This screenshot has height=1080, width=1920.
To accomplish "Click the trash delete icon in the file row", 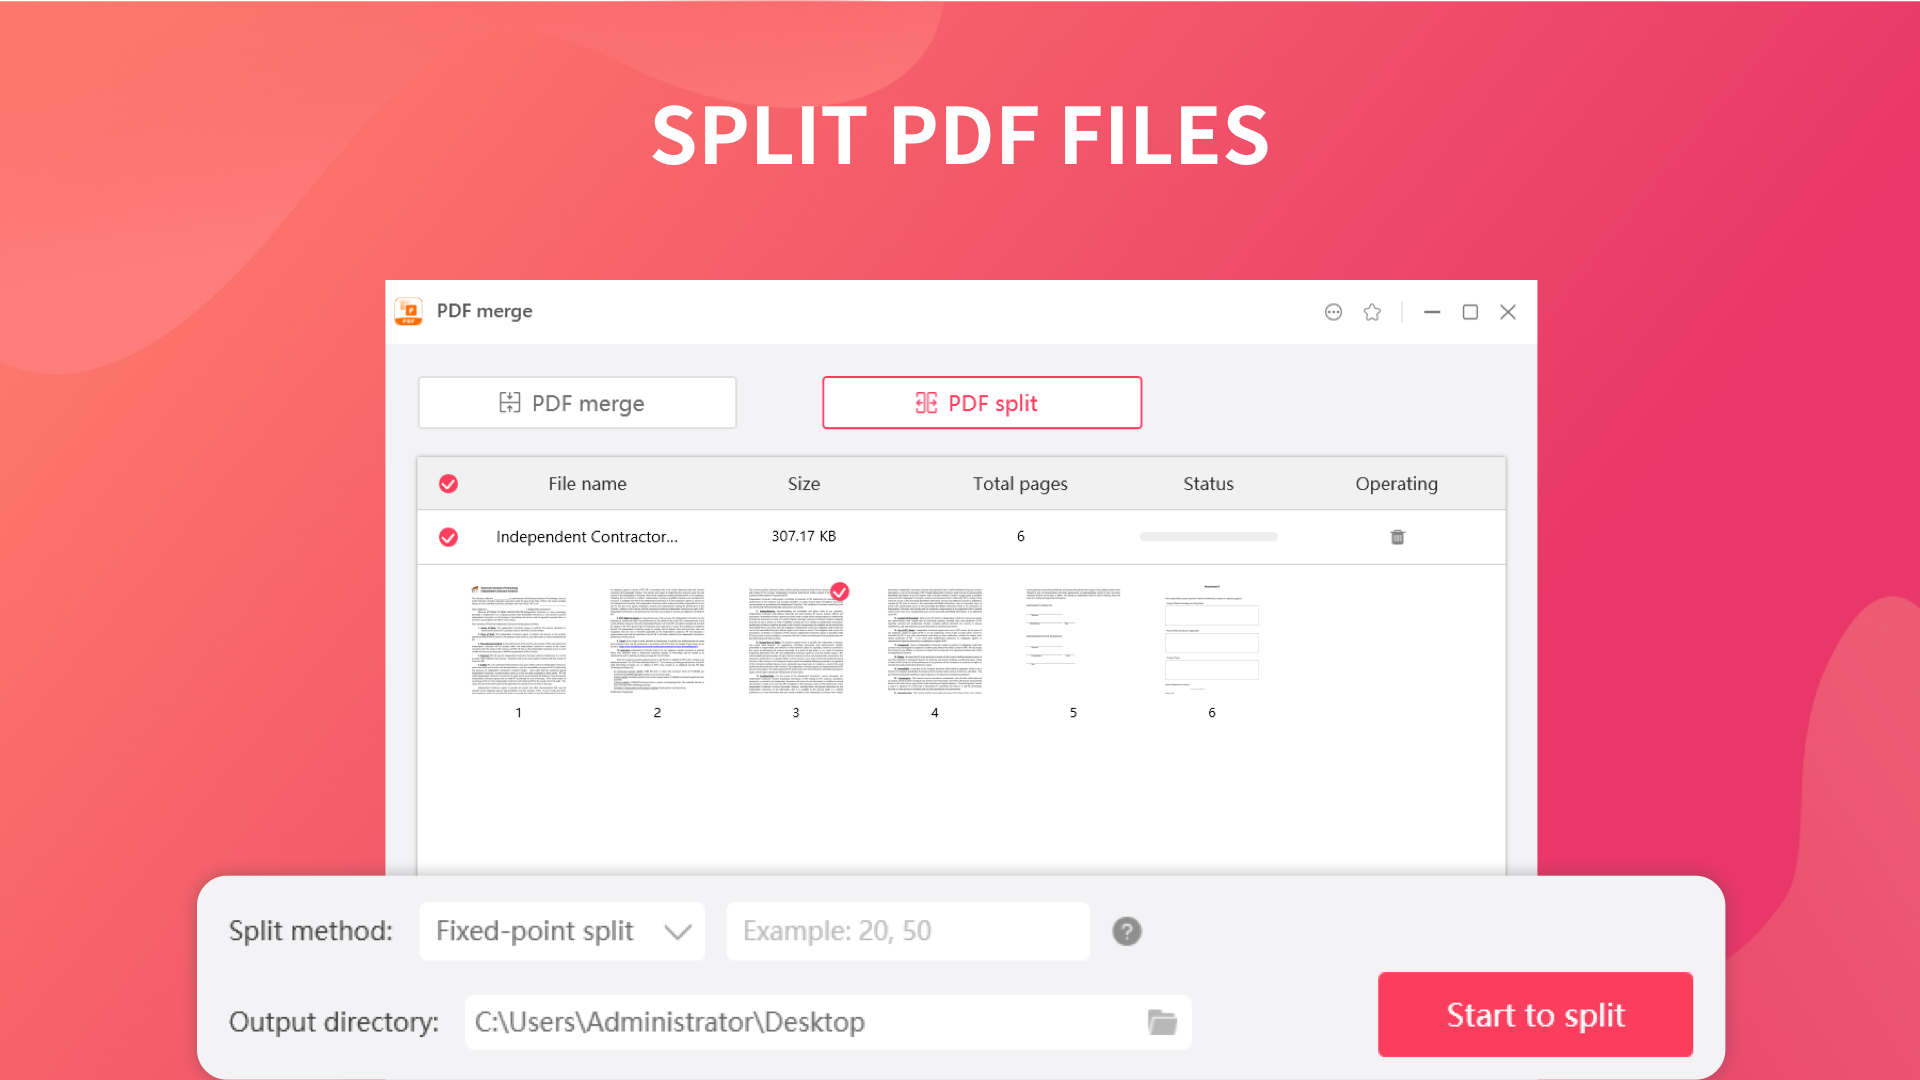I will [x=1397, y=537].
